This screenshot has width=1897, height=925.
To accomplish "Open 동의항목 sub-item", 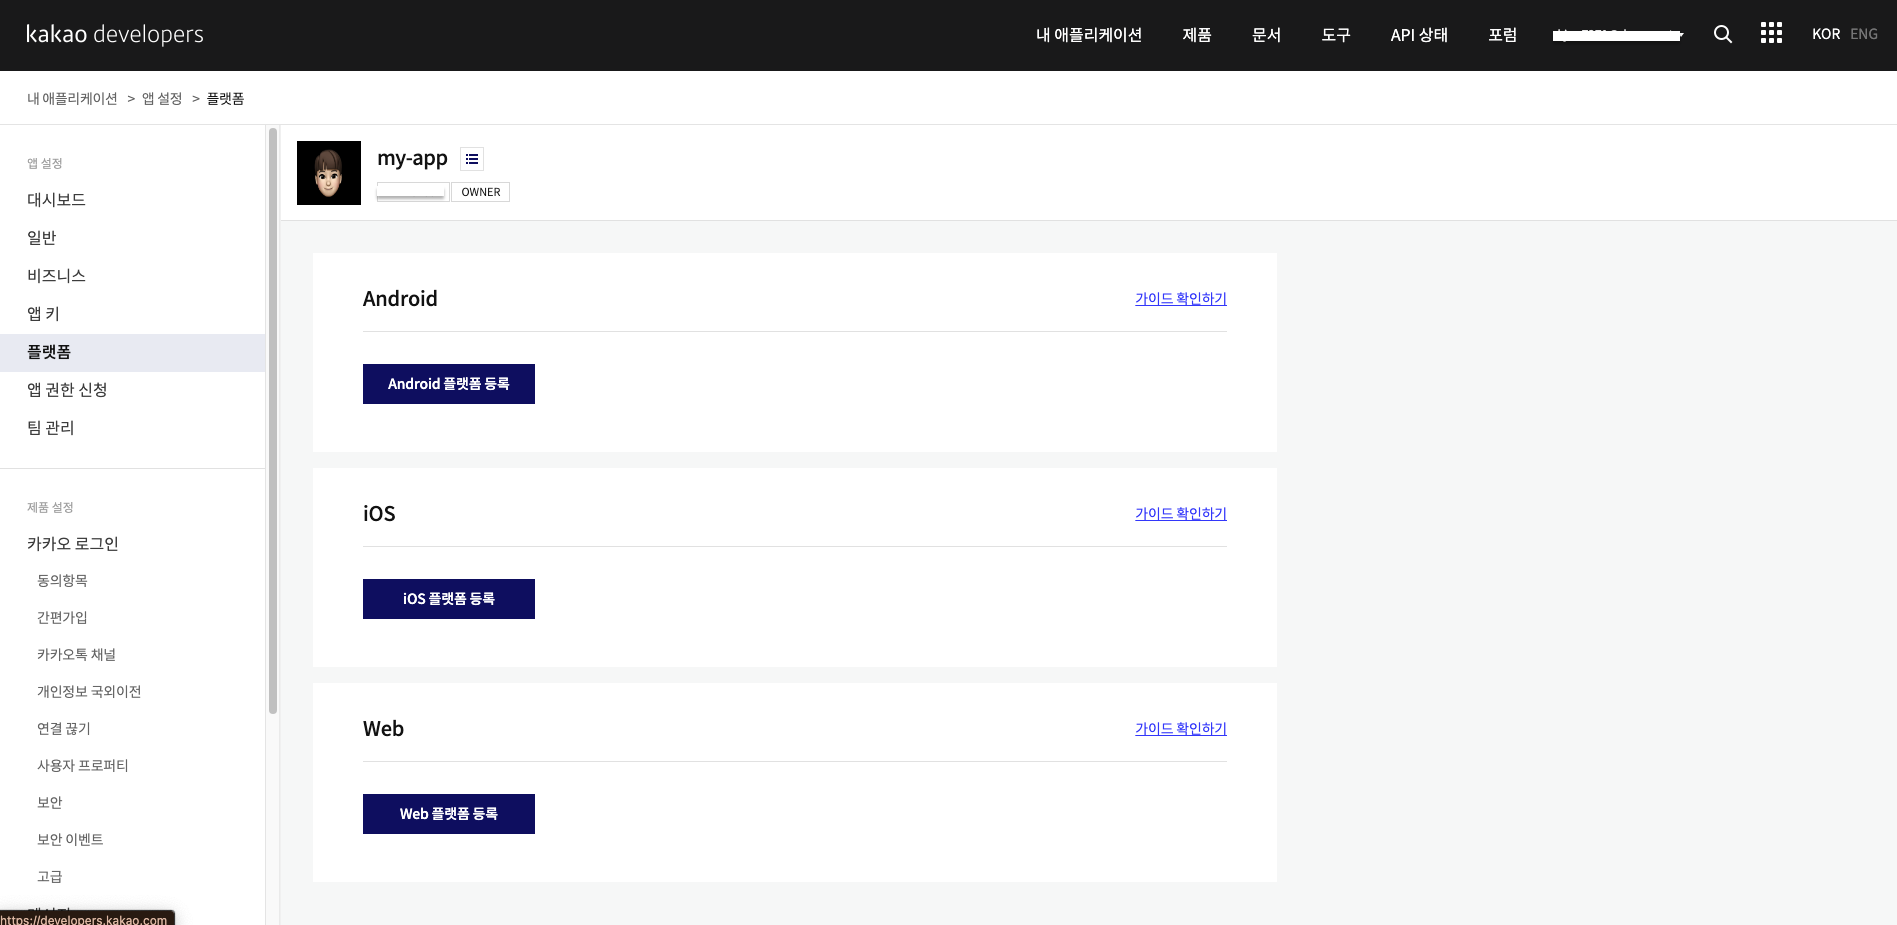I will tap(62, 581).
